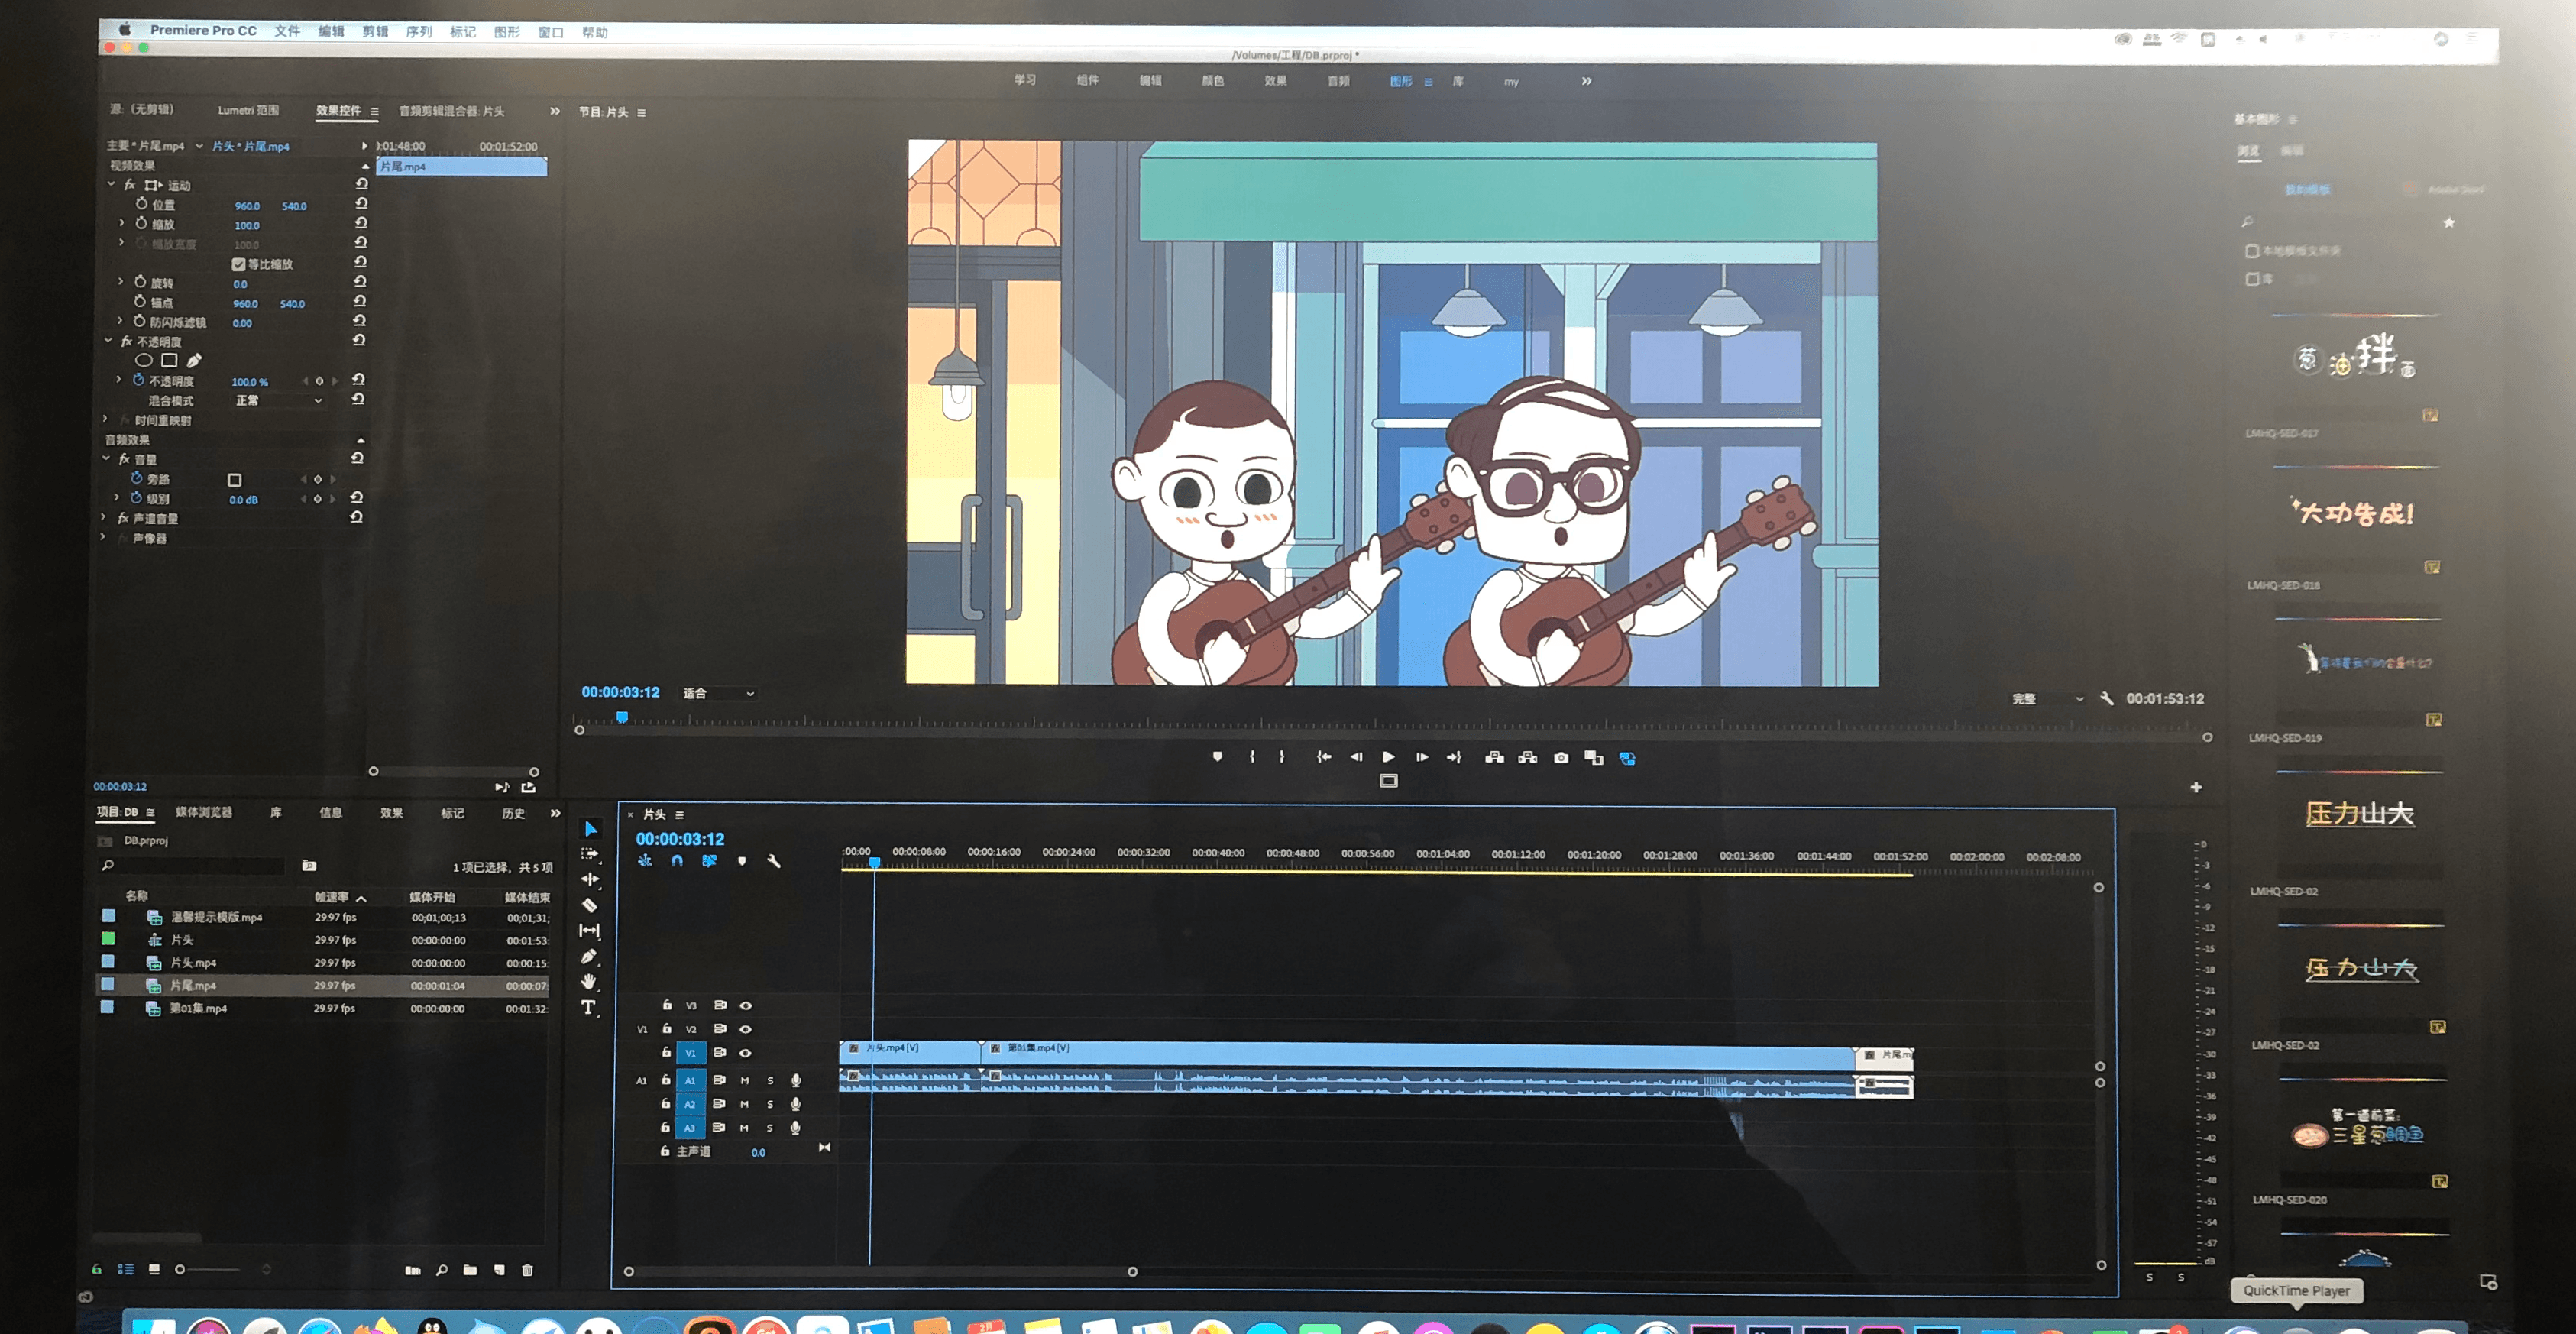
Task: Switch to the 媒体浏览器 tab
Action: tap(204, 812)
